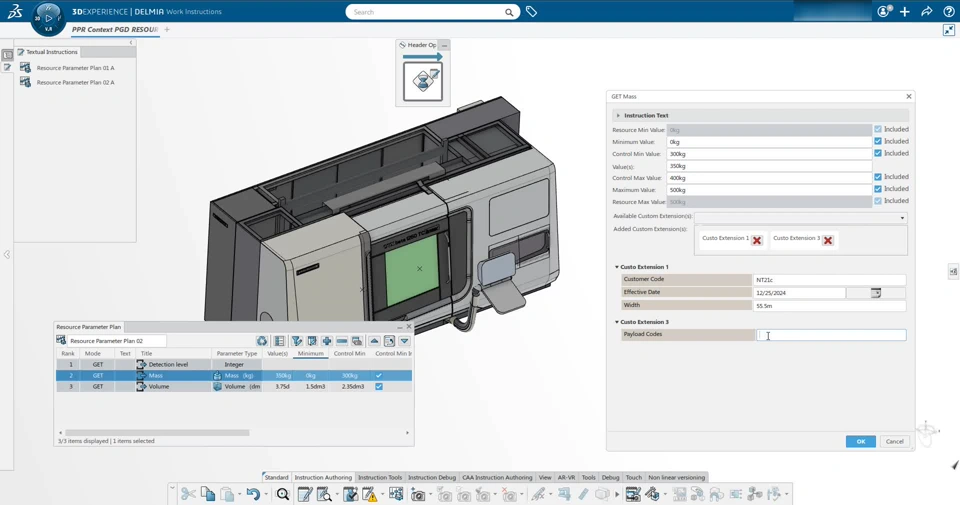Click the Width field showing 55.5m
Viewport: 960px width, 505px height.
pos(829,306)
